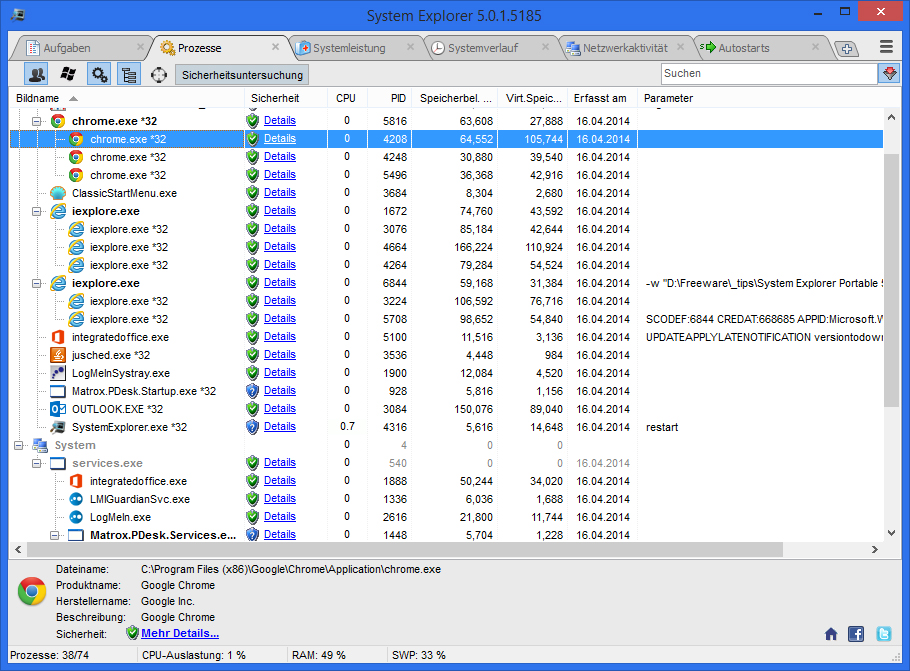
Task: Toggle show services gear icon
Action: coord(99,74)
